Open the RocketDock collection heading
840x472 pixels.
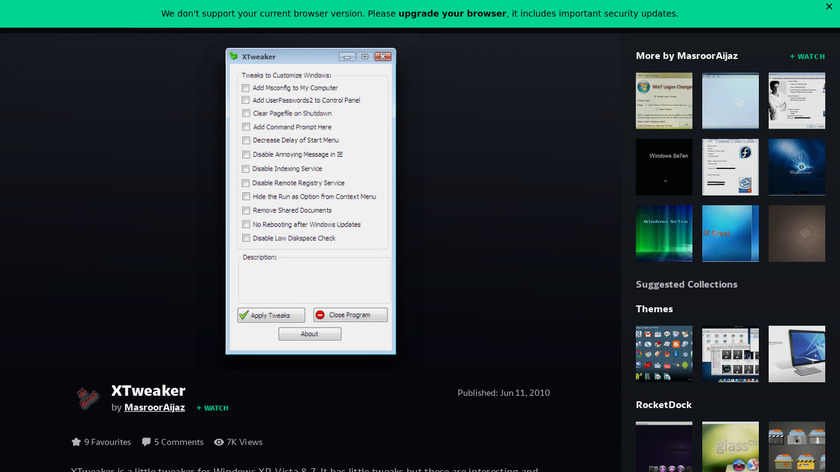[664, 405]
